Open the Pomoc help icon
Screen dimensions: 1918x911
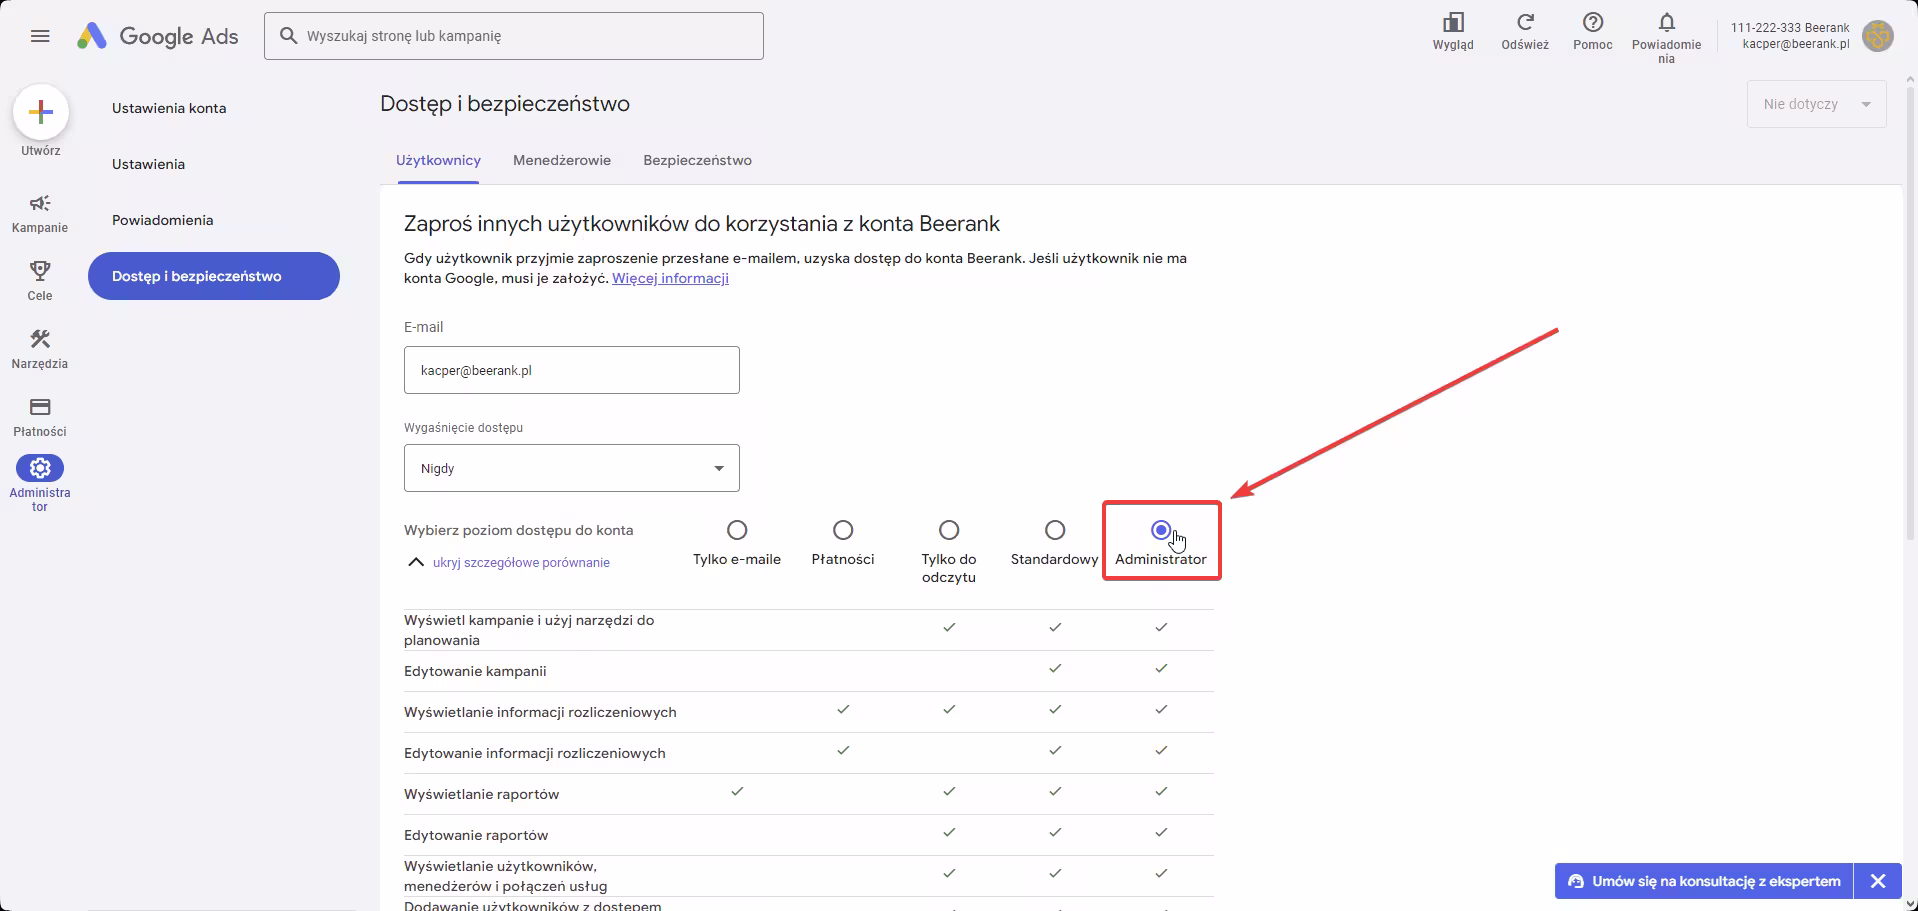coord(1593,23)
